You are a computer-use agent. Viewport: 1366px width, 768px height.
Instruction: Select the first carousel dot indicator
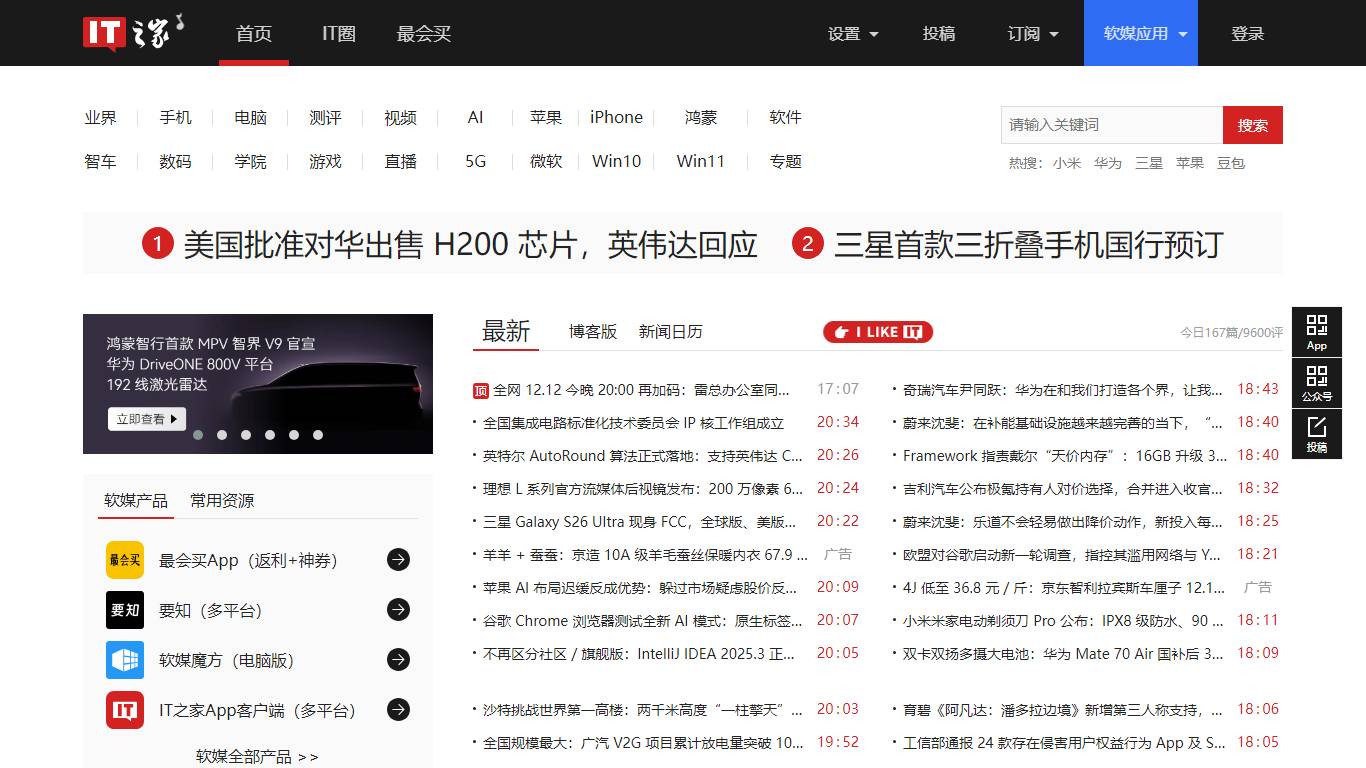pos(198,435)
